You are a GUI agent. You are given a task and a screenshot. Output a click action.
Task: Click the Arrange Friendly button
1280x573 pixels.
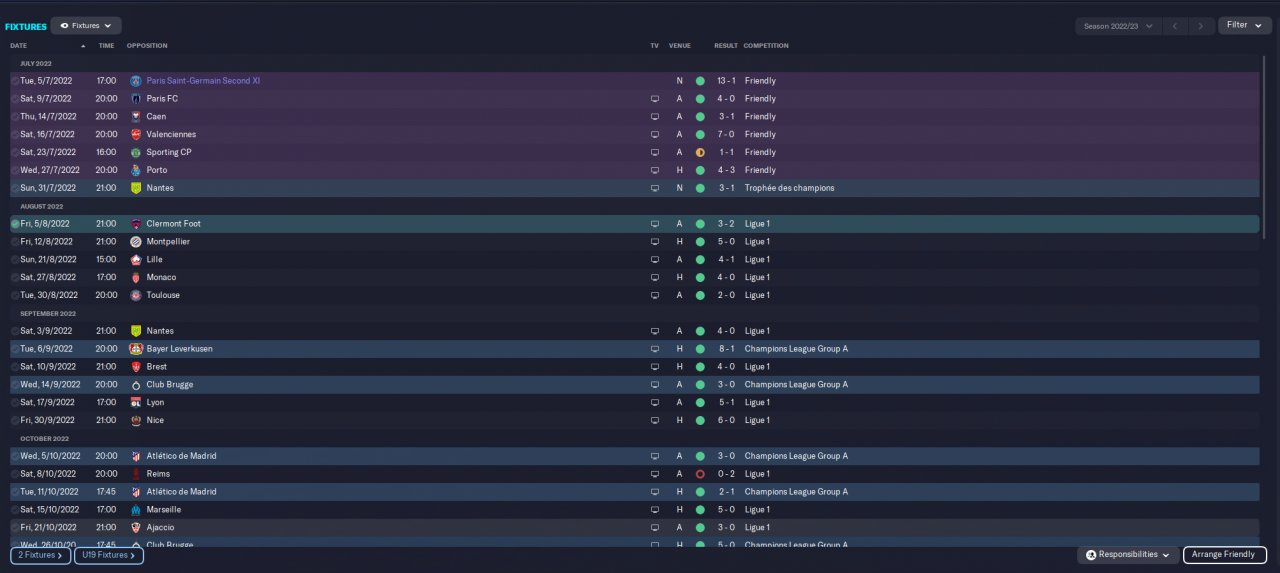click(x=1224, y=554)
